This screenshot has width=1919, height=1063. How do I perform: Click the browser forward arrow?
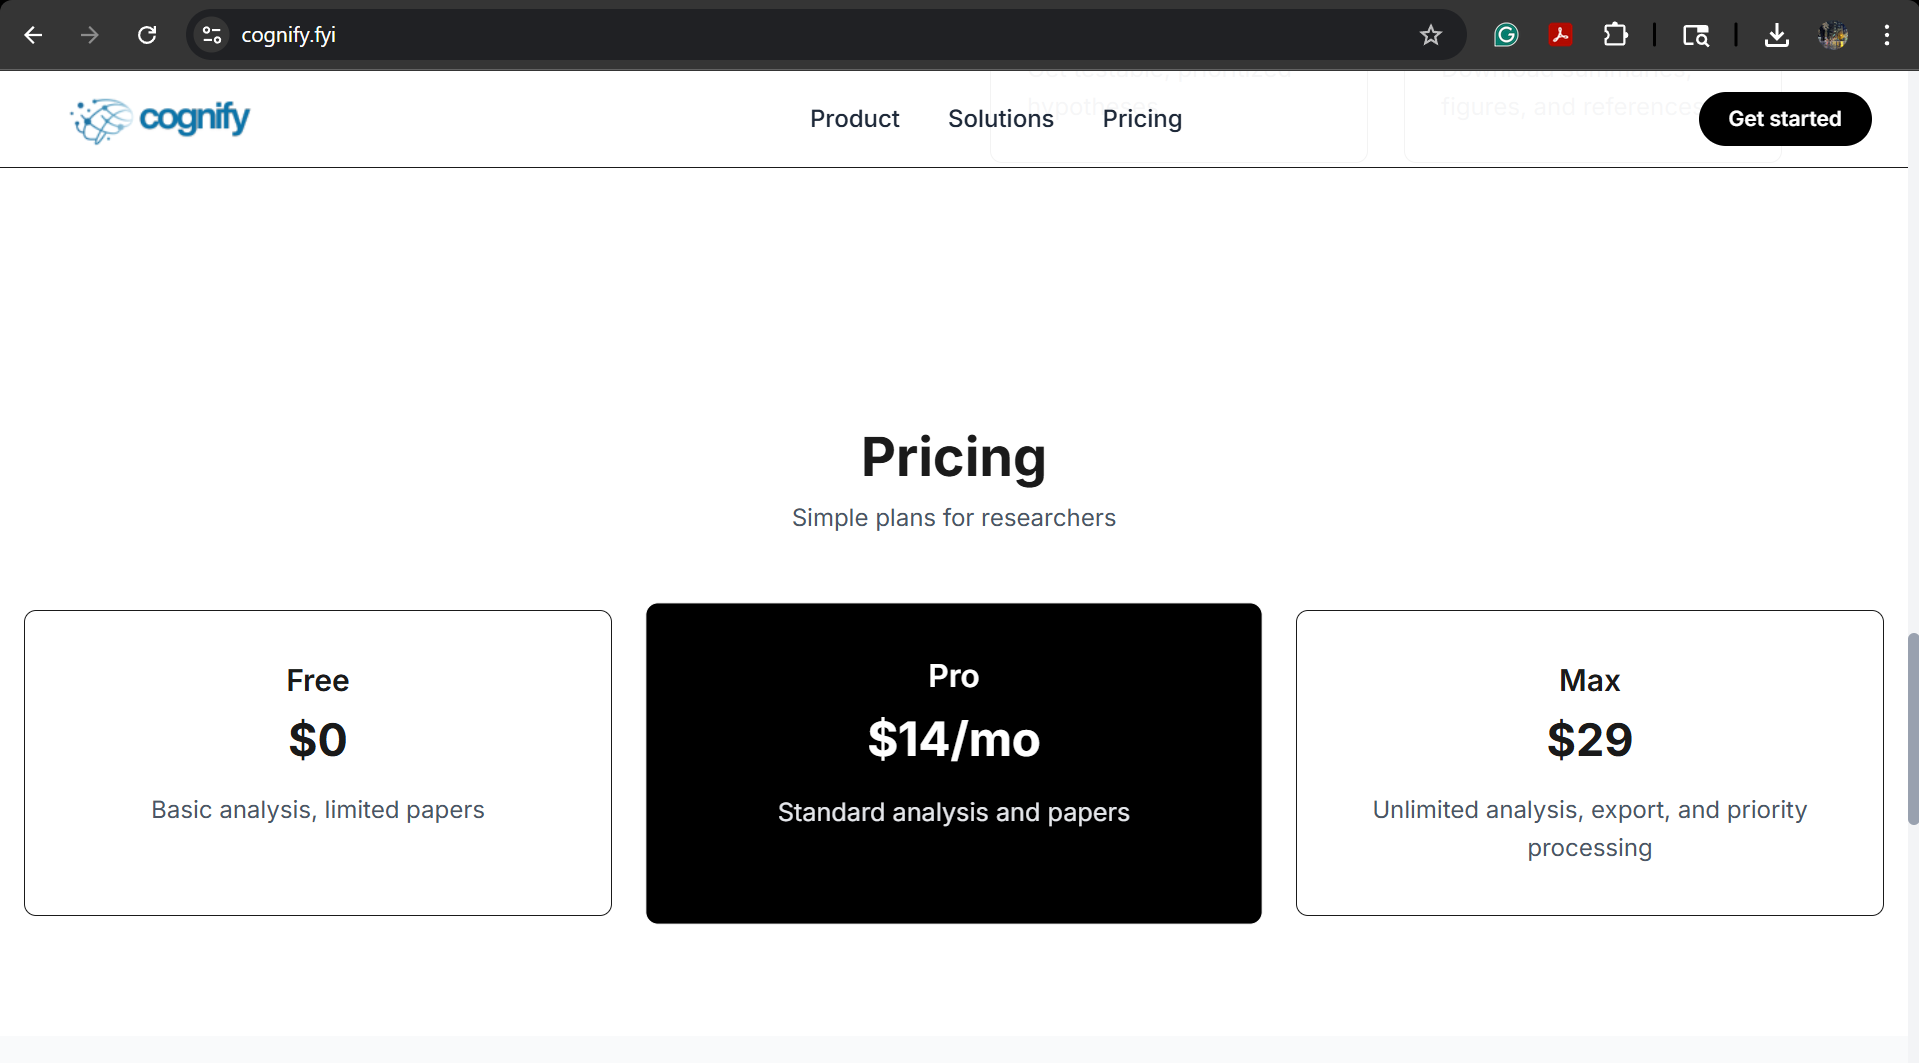(90, 35)
